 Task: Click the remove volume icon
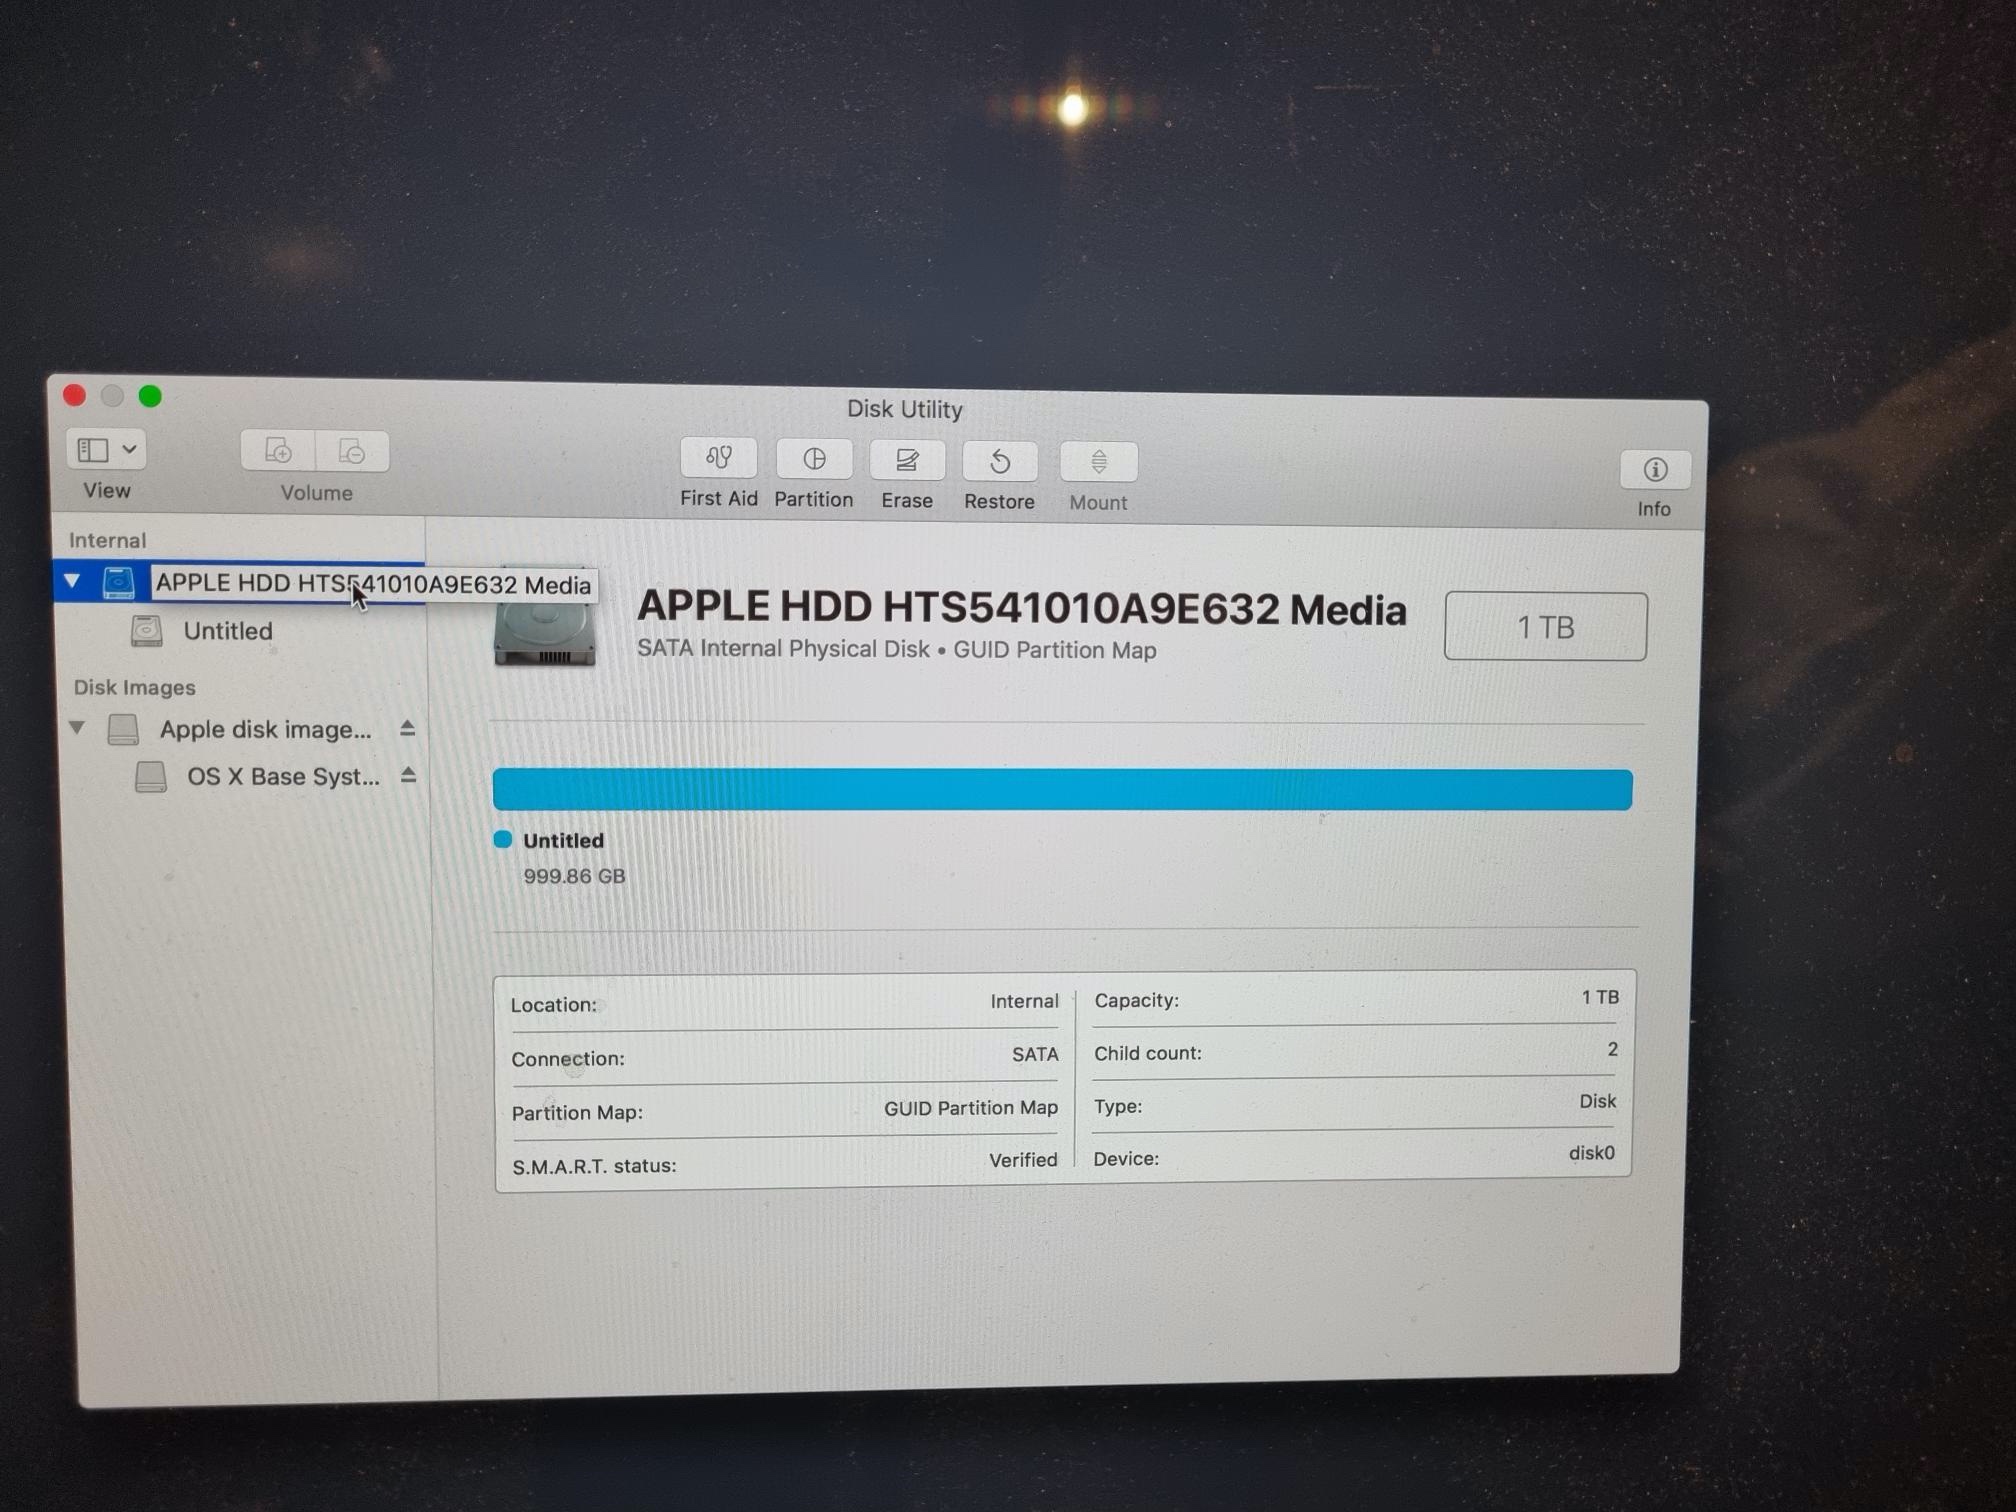352,453
